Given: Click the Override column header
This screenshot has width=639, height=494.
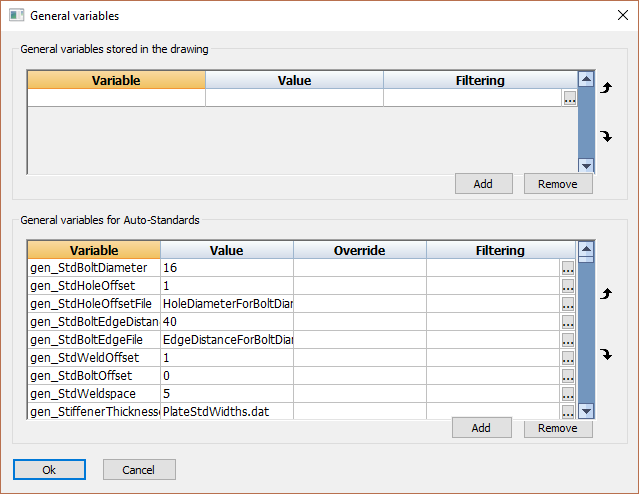Looking at the screenshot, I should (x=359, y=250).
